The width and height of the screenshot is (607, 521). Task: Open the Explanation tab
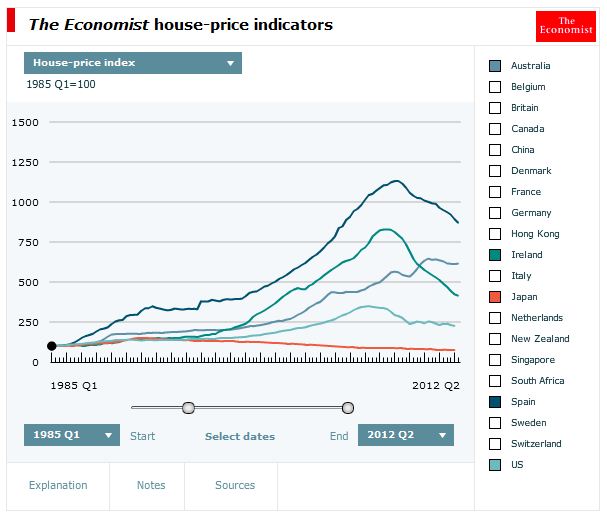click(58, 485)
